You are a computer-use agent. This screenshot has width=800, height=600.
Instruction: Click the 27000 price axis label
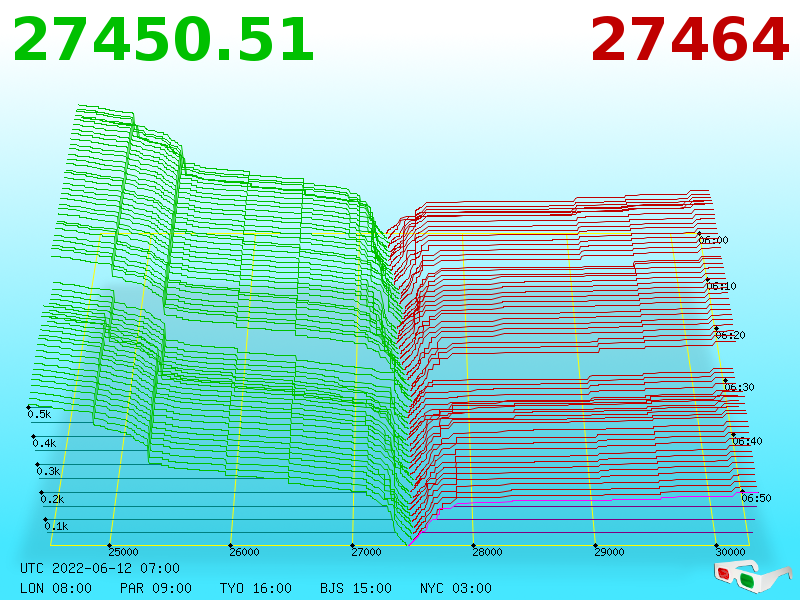tap(366, 552)
